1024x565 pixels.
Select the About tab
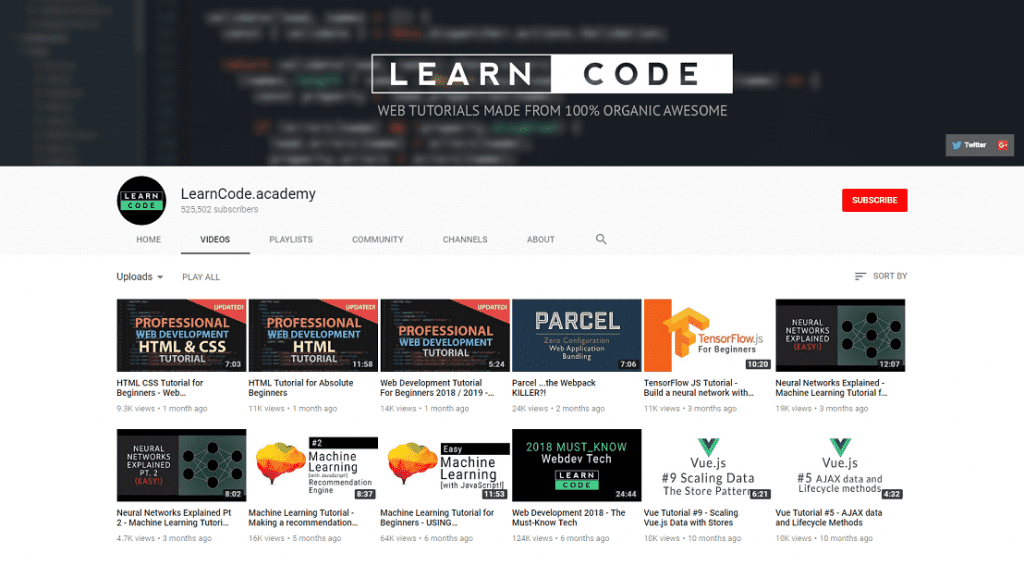click(x=541, y=240)
